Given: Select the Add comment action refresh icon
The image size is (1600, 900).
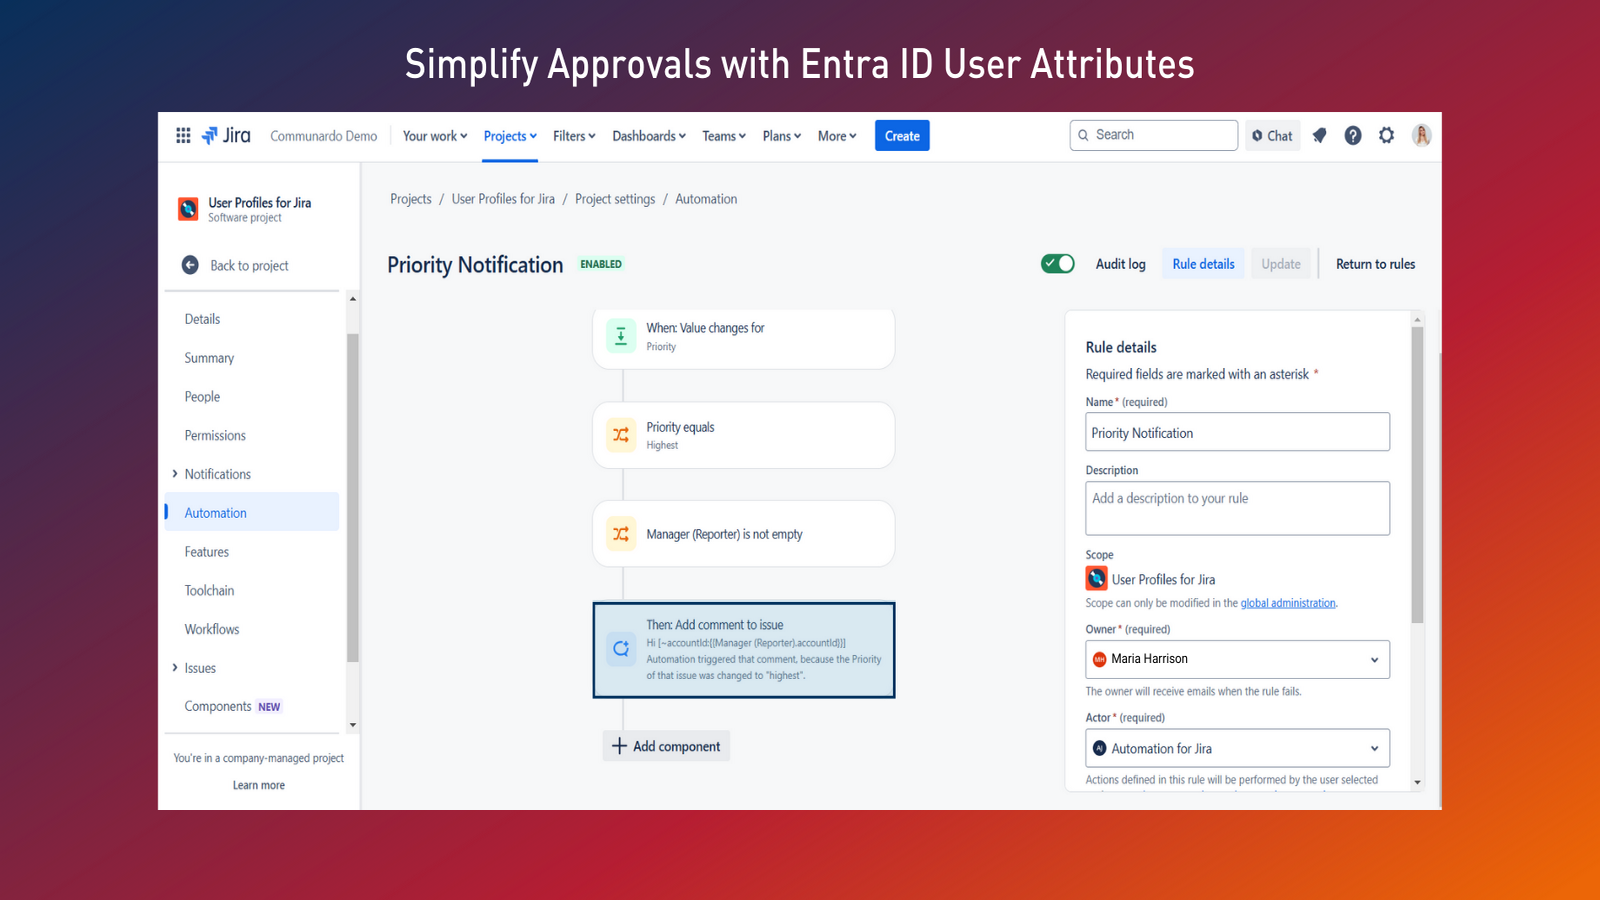Looking at the screenshot, I should [621, 649].
